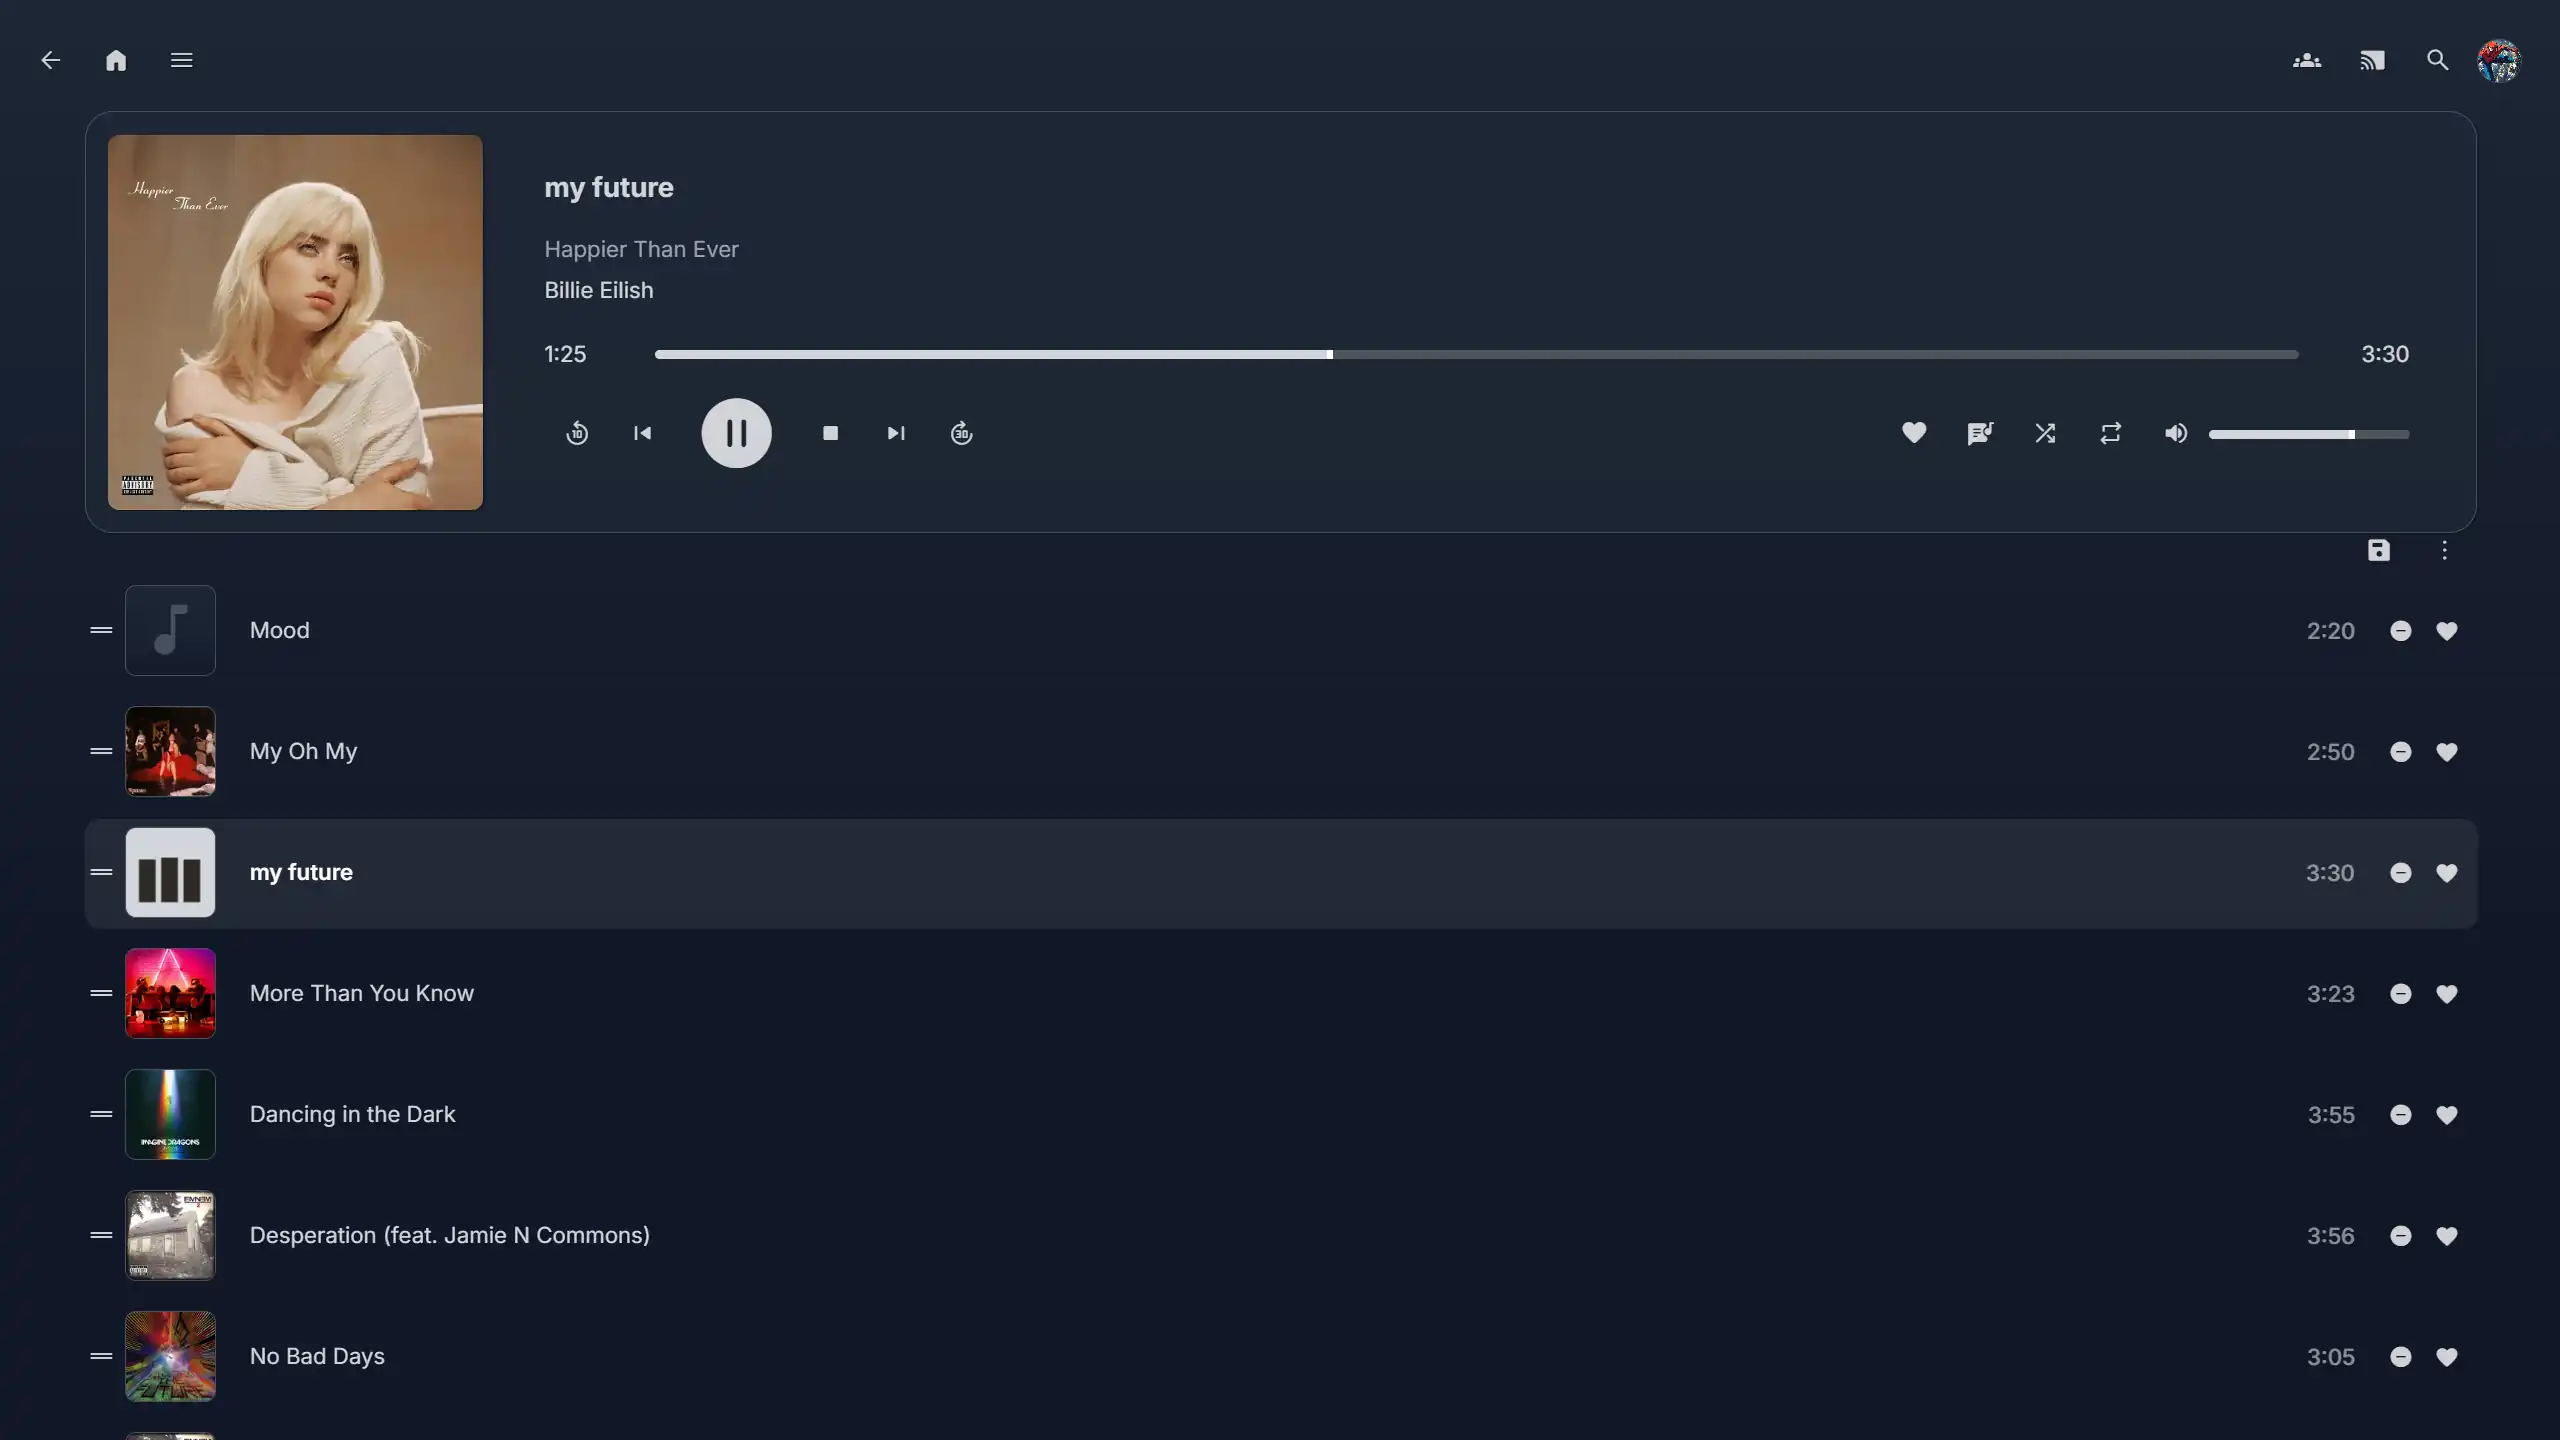Mute the volume
The width and height of the screenshot is (2560, 1440).
click(2176, 433)
